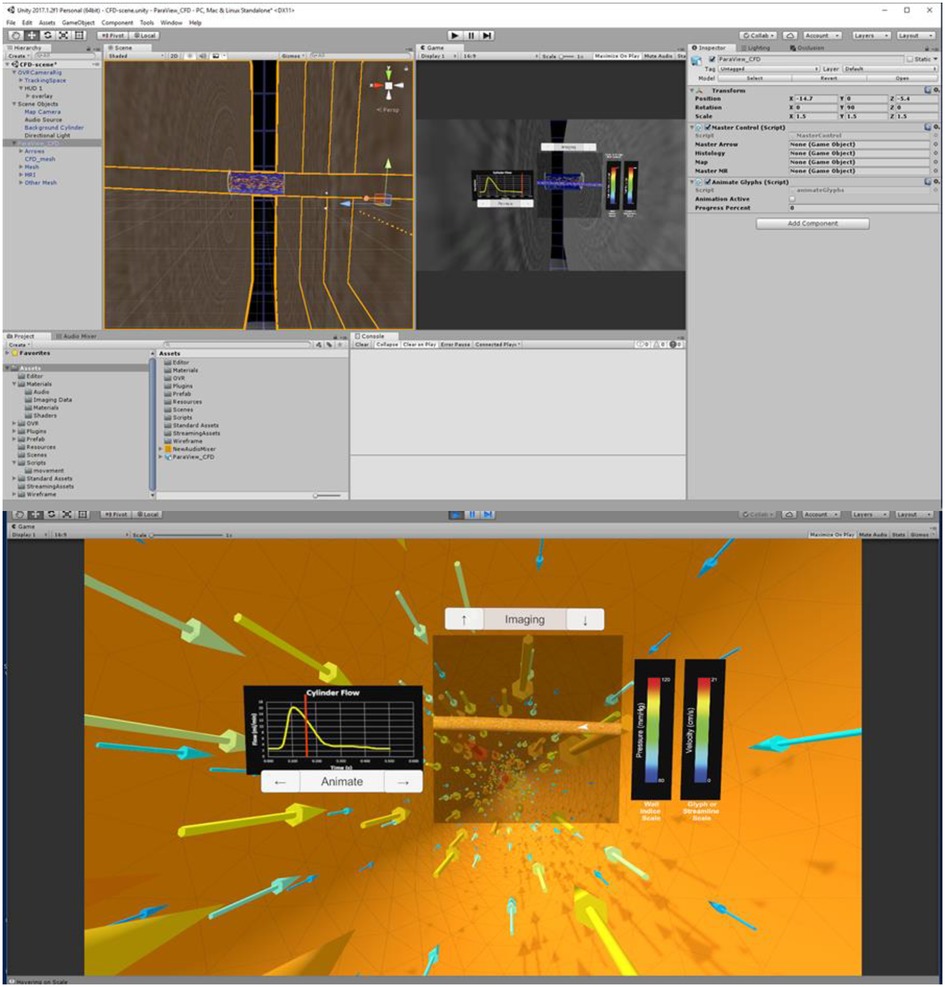Viewport: 945px width, 987px height.
Task: Click the Imaging button in lower Game view
Action: [524, 619]
